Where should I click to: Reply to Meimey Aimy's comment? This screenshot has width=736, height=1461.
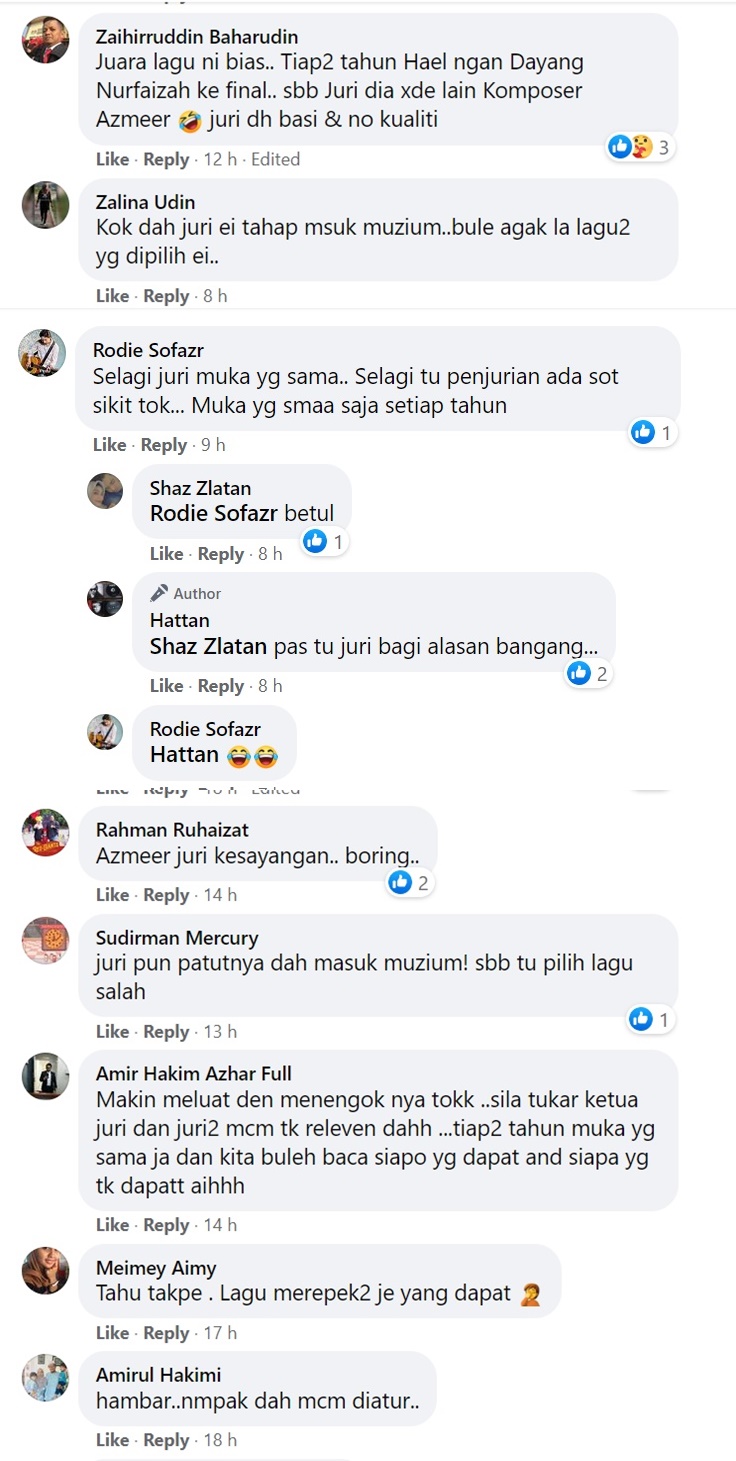[x=166, y=1333]
